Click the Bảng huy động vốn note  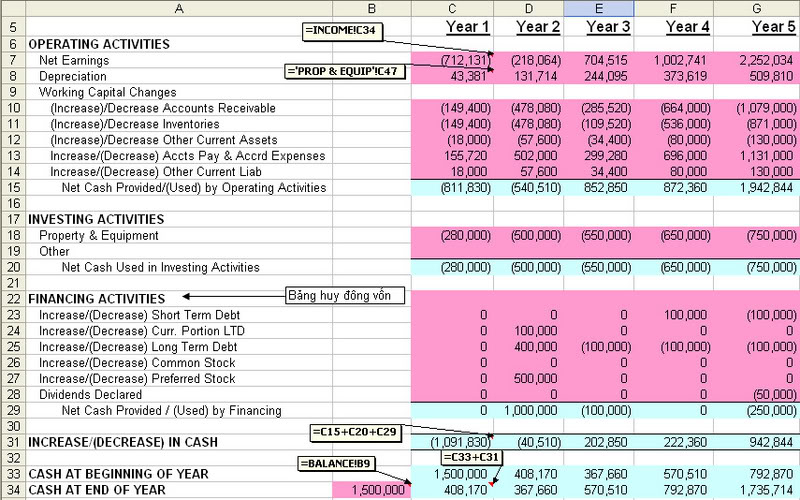(x=345, y=295)
